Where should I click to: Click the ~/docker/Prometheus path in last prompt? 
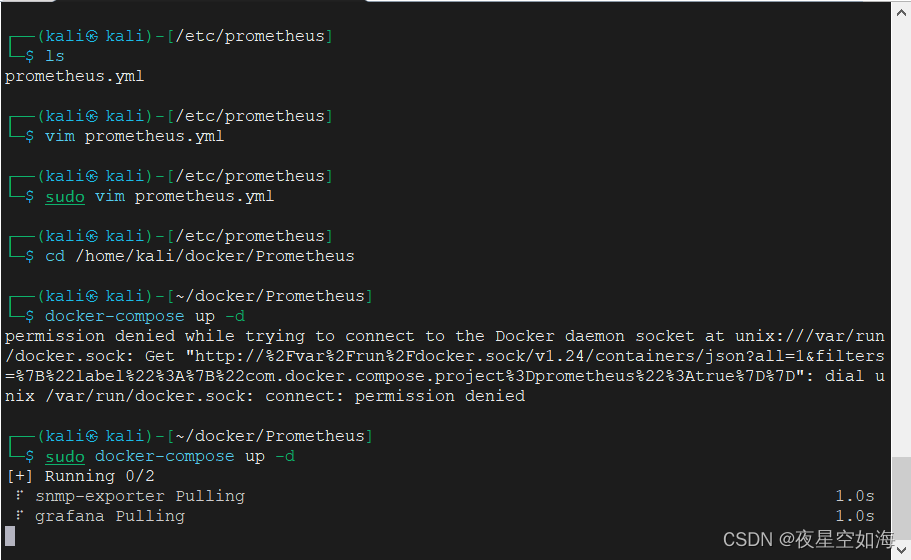click(x=270, y=436)
